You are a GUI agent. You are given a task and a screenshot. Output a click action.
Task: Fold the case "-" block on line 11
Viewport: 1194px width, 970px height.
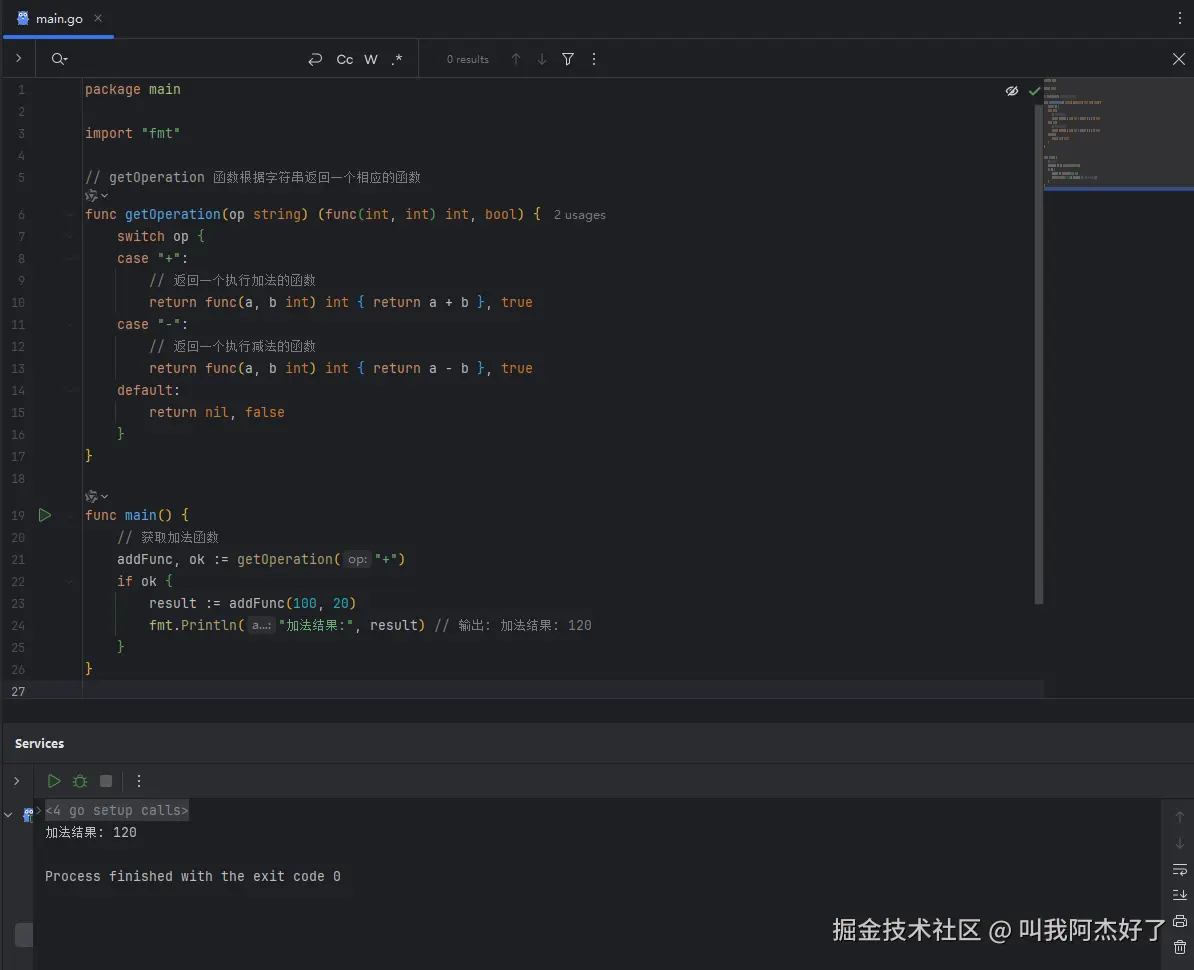pyautogui.click(x=69, y=324)
